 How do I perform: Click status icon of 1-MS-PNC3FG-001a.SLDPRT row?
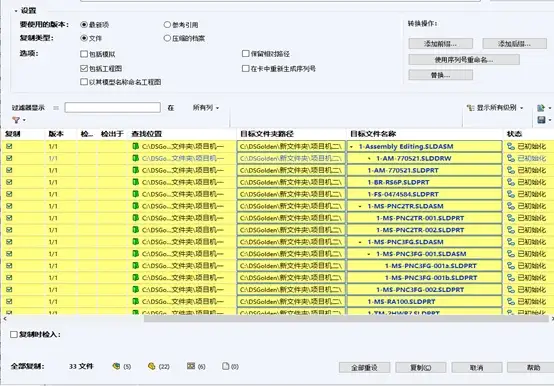pos(511,266)
